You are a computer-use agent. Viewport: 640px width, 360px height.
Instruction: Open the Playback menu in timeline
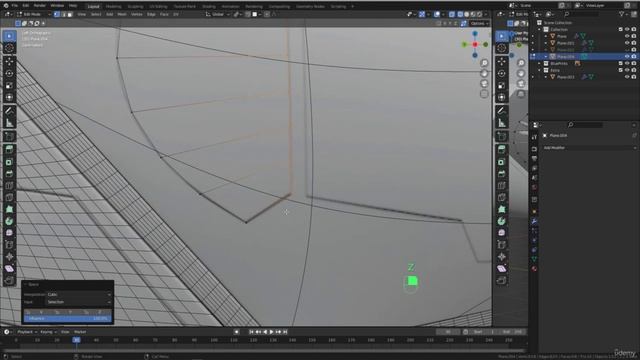pos(27,332)
